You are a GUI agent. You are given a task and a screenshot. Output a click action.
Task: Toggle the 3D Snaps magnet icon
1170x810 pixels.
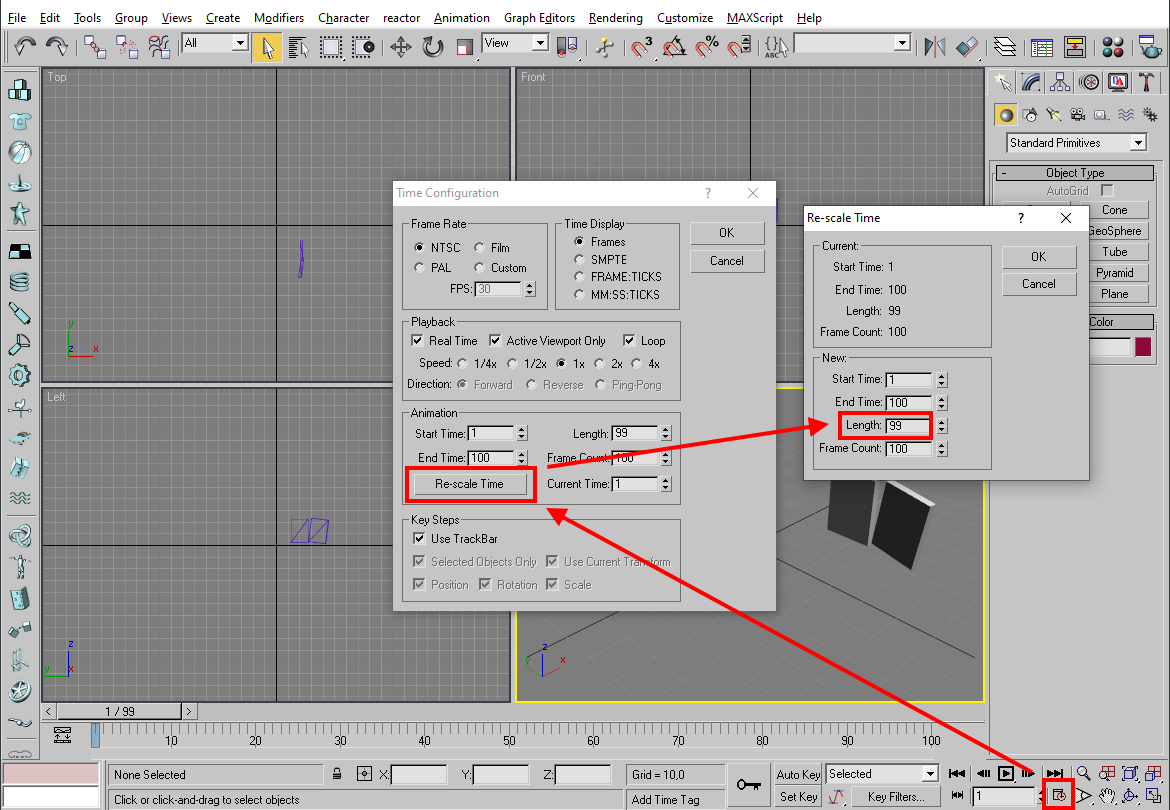(641, 47)
